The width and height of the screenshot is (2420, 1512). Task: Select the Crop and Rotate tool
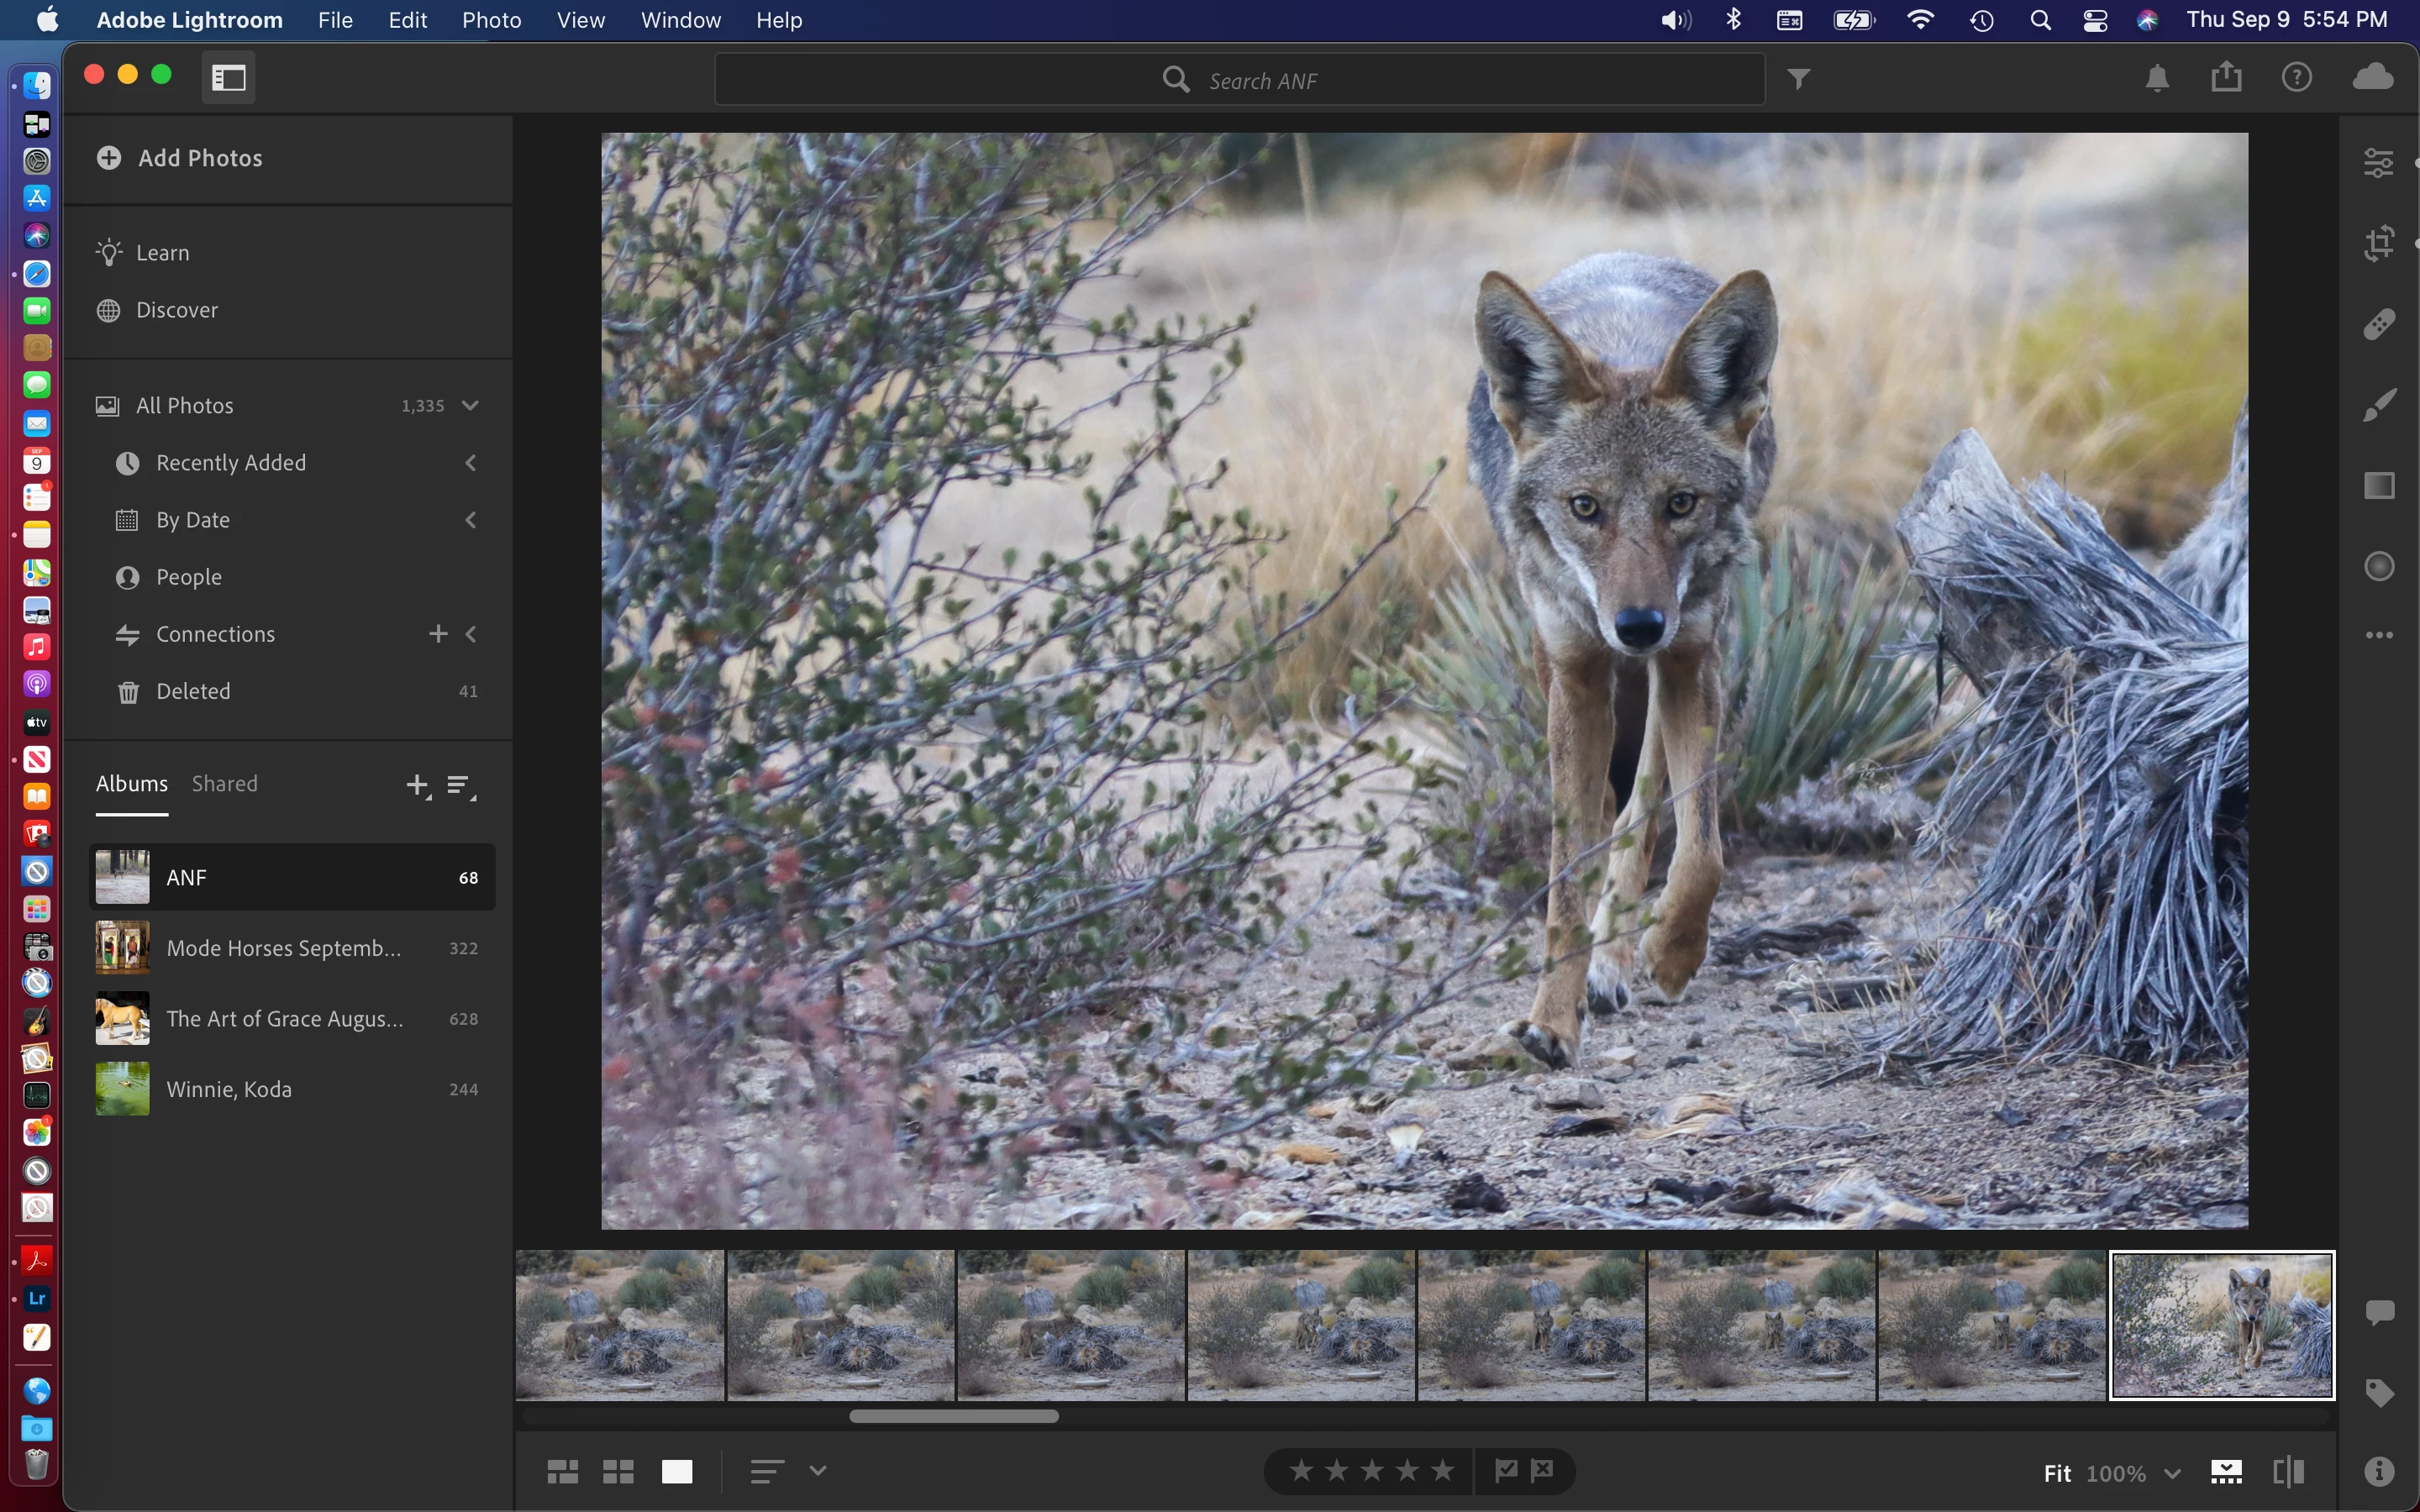pyautogui.click(x=2379, y=243)
